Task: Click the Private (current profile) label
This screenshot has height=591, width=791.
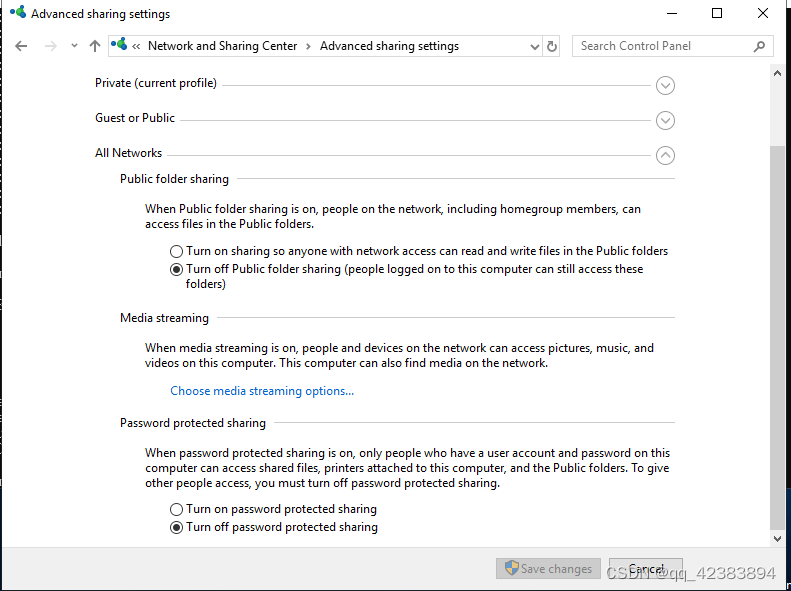Action: 156,83
